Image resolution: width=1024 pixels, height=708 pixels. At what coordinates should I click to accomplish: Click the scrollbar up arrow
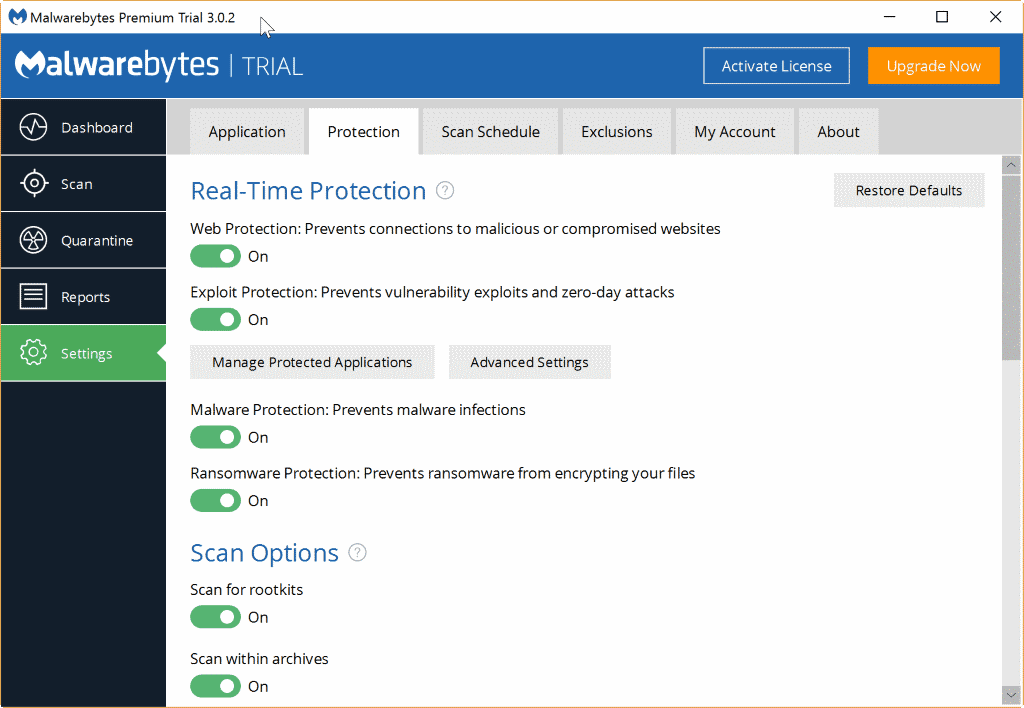pos(1012,165)
